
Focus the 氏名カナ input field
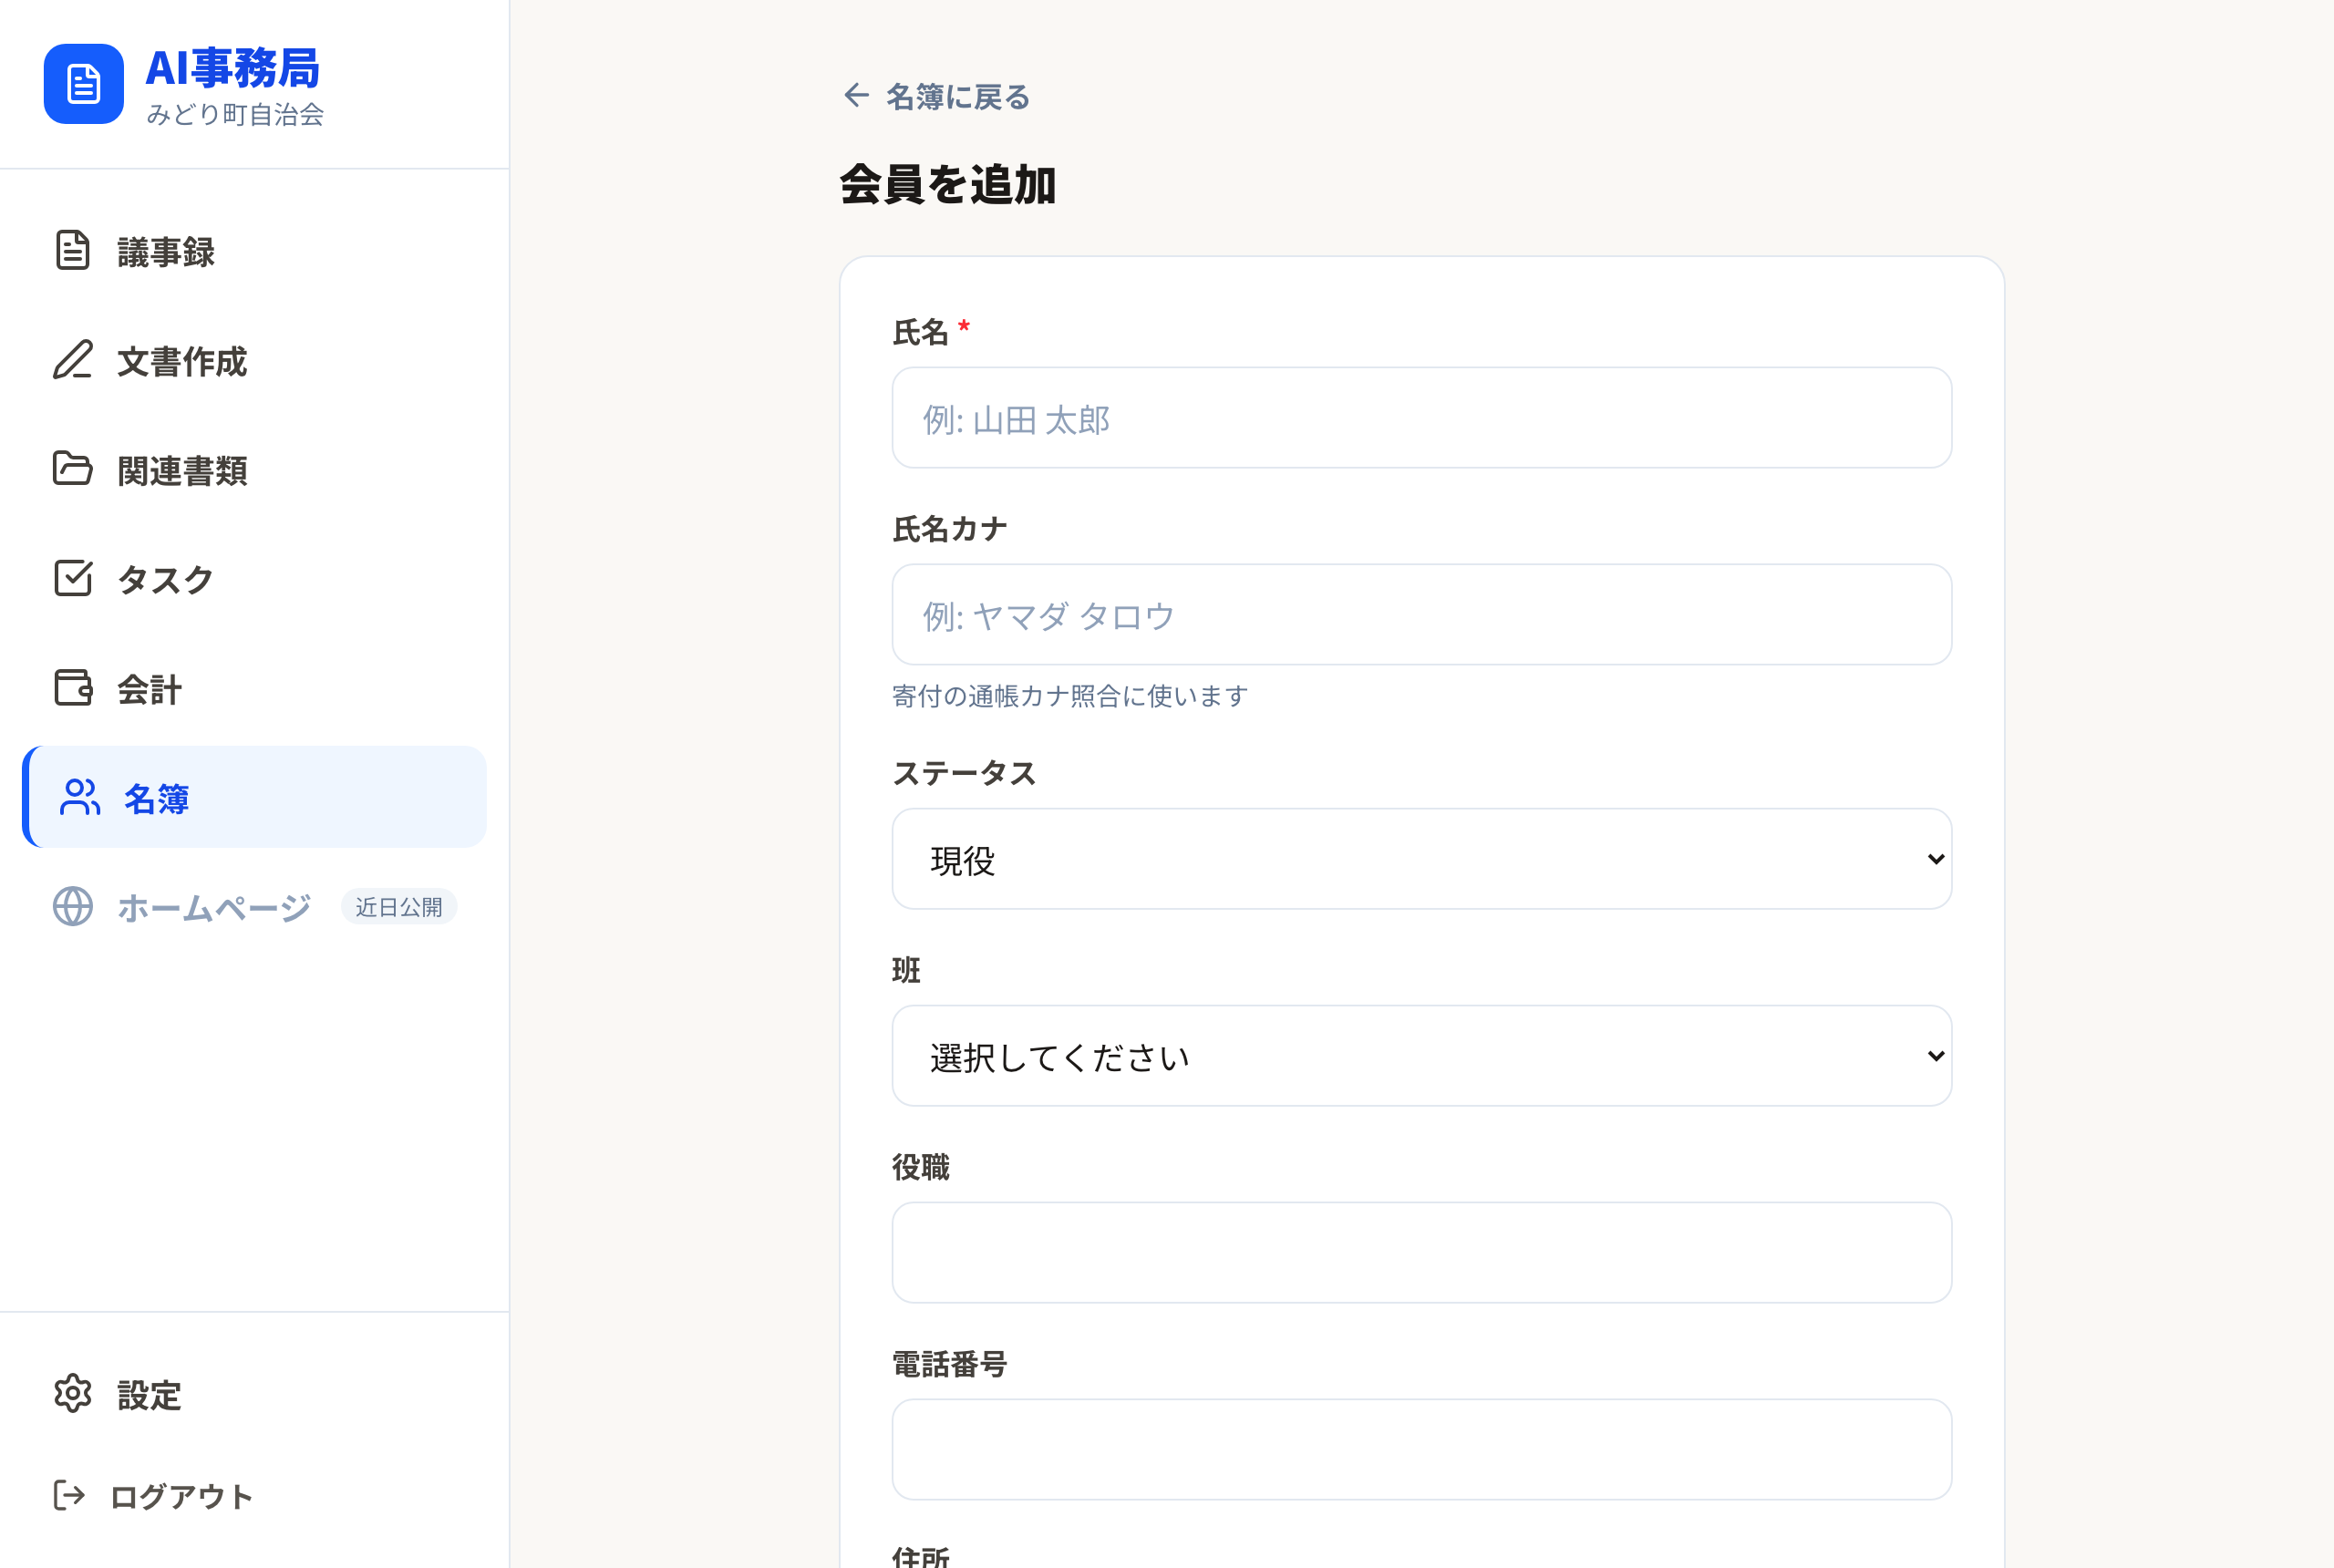[x=1421, y=615]
